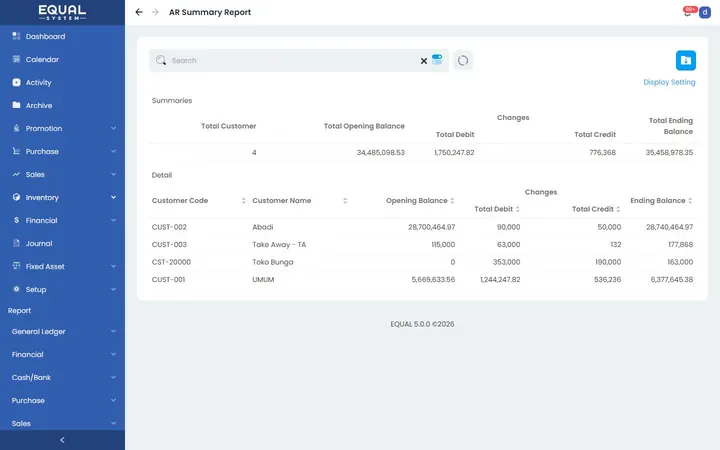Click the search magnifier icon
The height and width of the screenshot is (450, 720).
point(161,60)
